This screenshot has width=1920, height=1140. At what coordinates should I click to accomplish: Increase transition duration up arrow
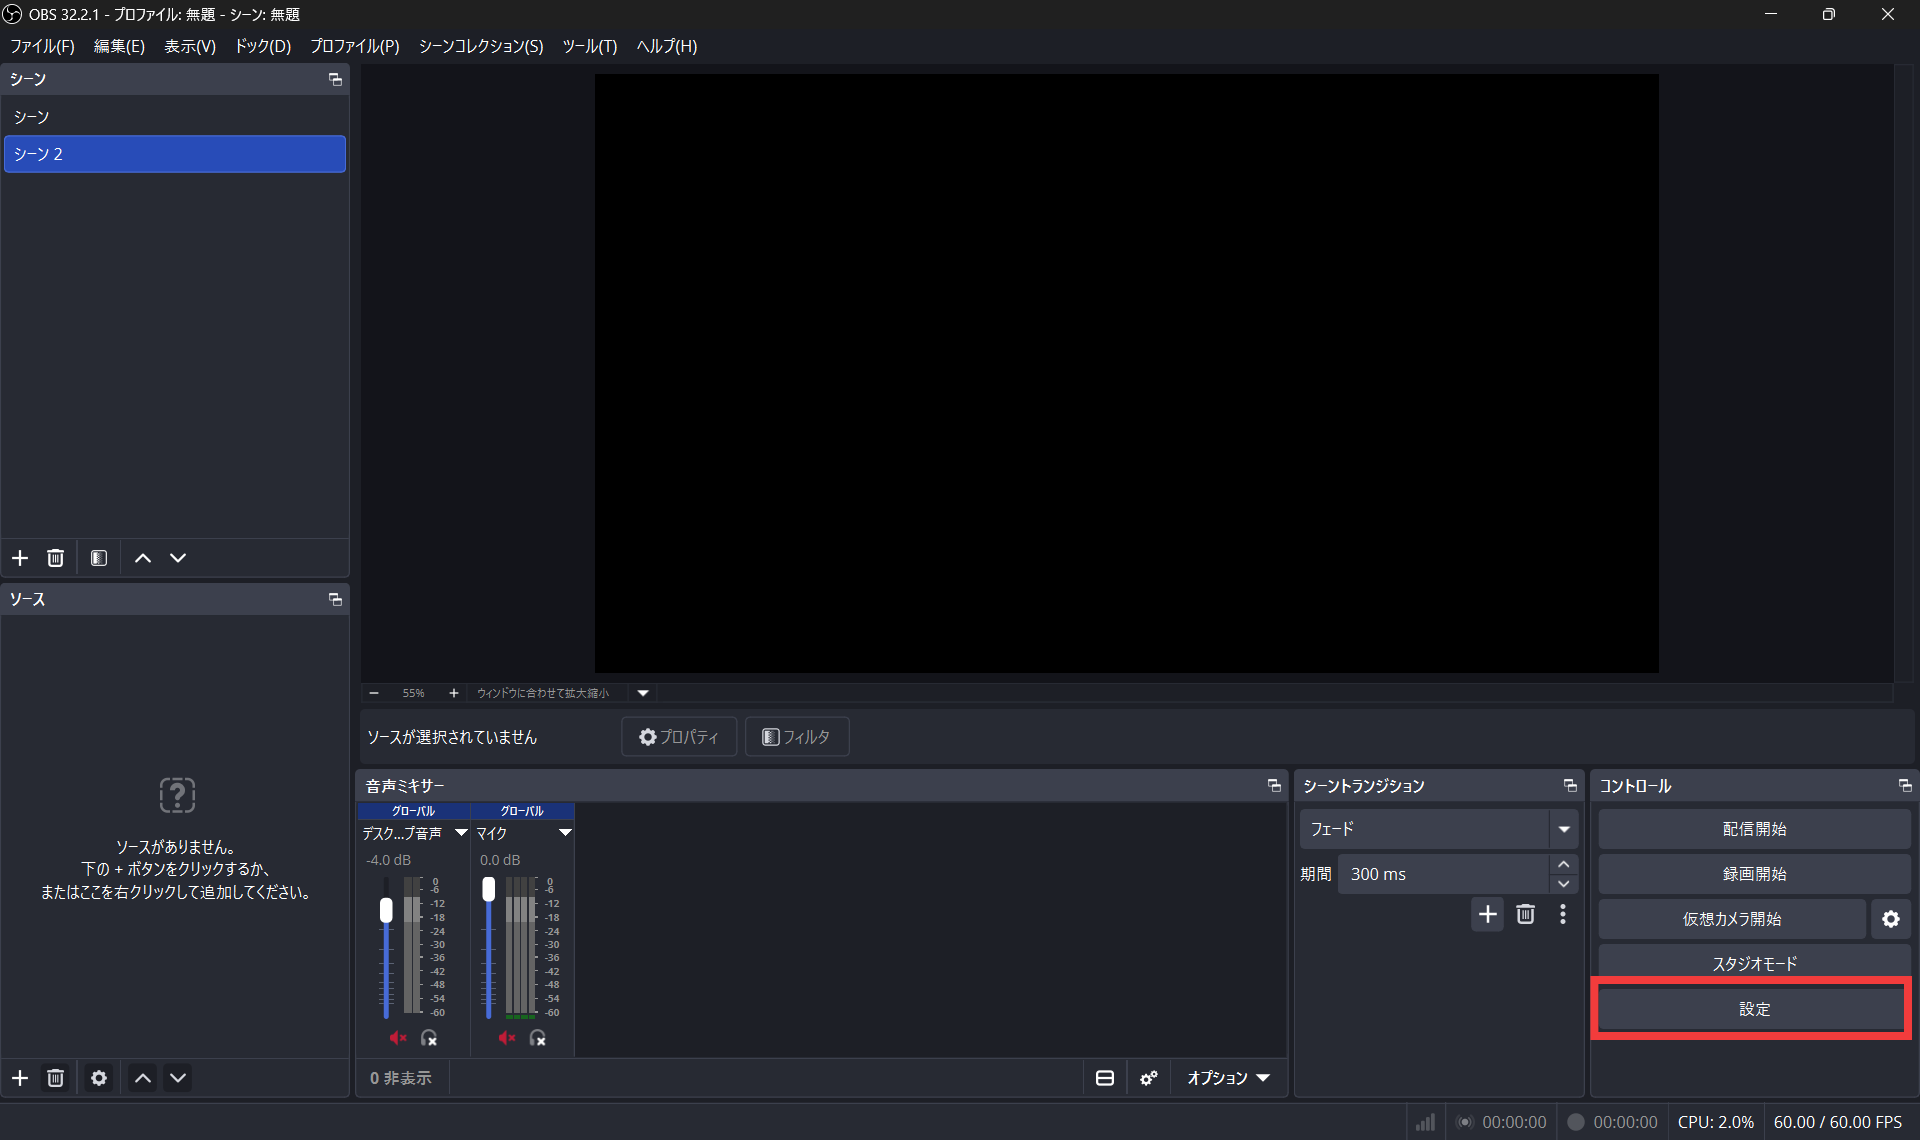(1564, 864)
